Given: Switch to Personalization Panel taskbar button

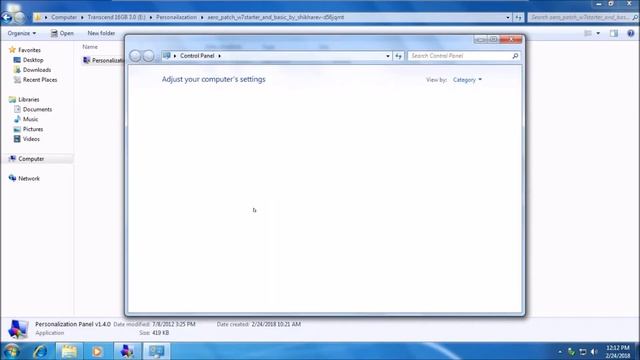Looking at the screenshot, I should [127, 351].
